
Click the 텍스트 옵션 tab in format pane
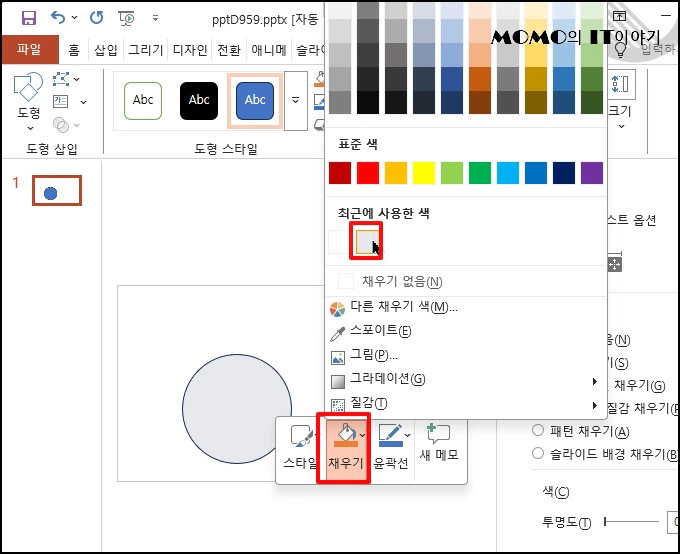coord(631,220)
